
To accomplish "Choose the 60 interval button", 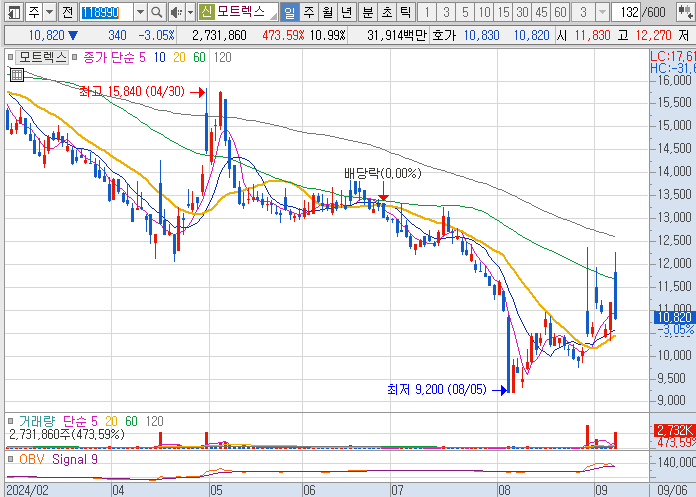I will (x=561, y=12).
